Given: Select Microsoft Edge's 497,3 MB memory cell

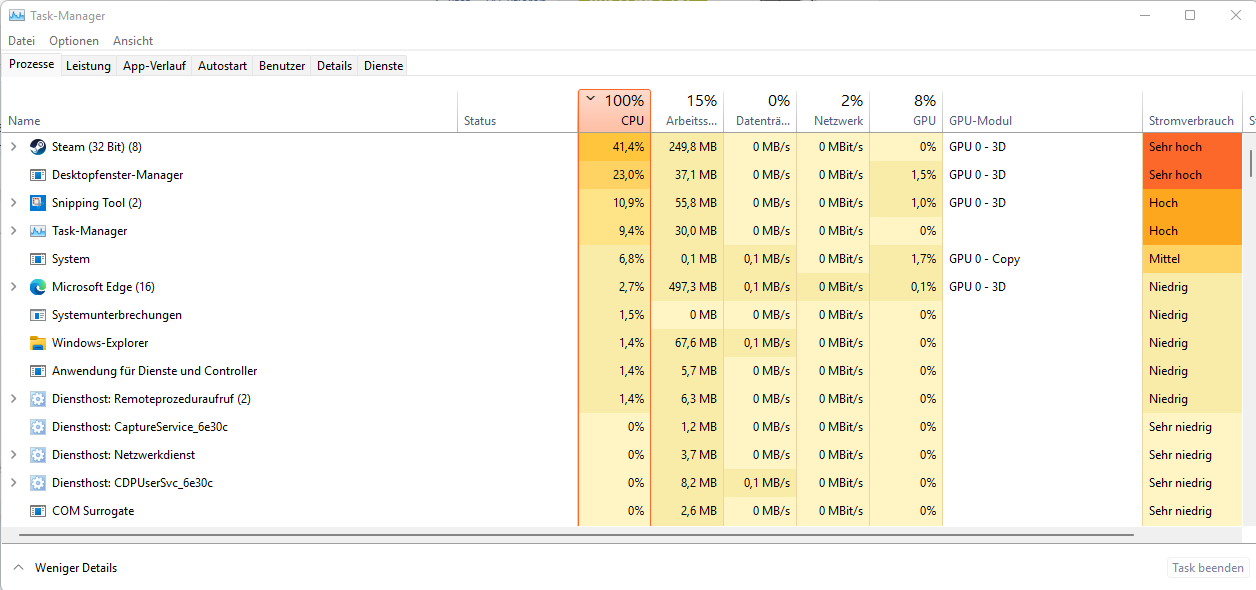Looking at the screenshot, I should point(687,287).
